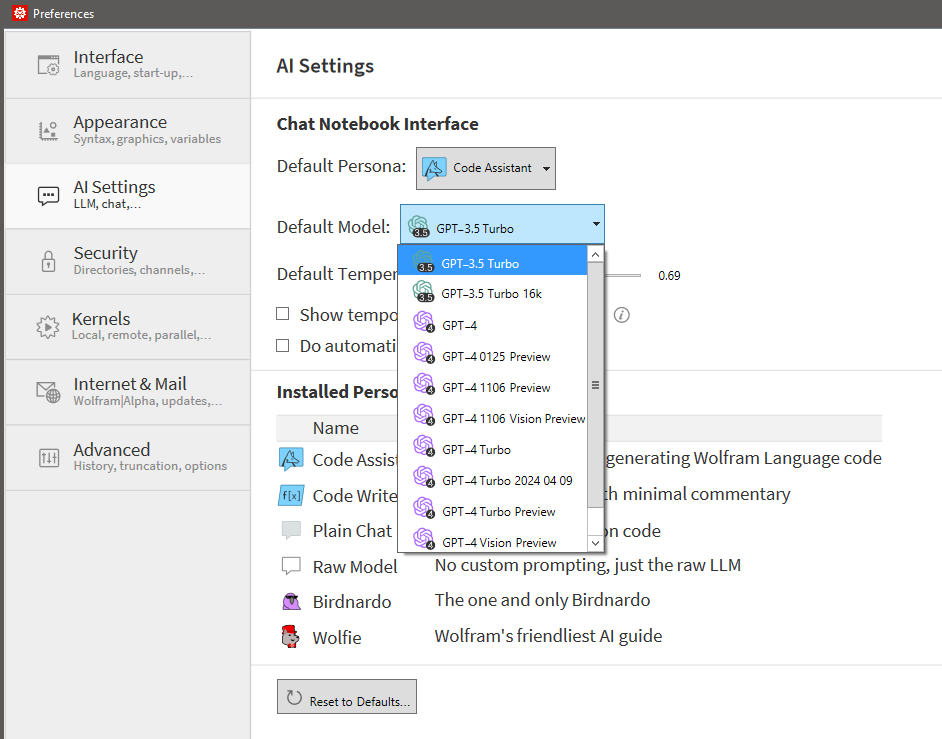The width and height of the screenshot is (942, 739).
Task: Click the Code Assistant wolf icon in persona dropdown
Action: (x=434, y=168)
